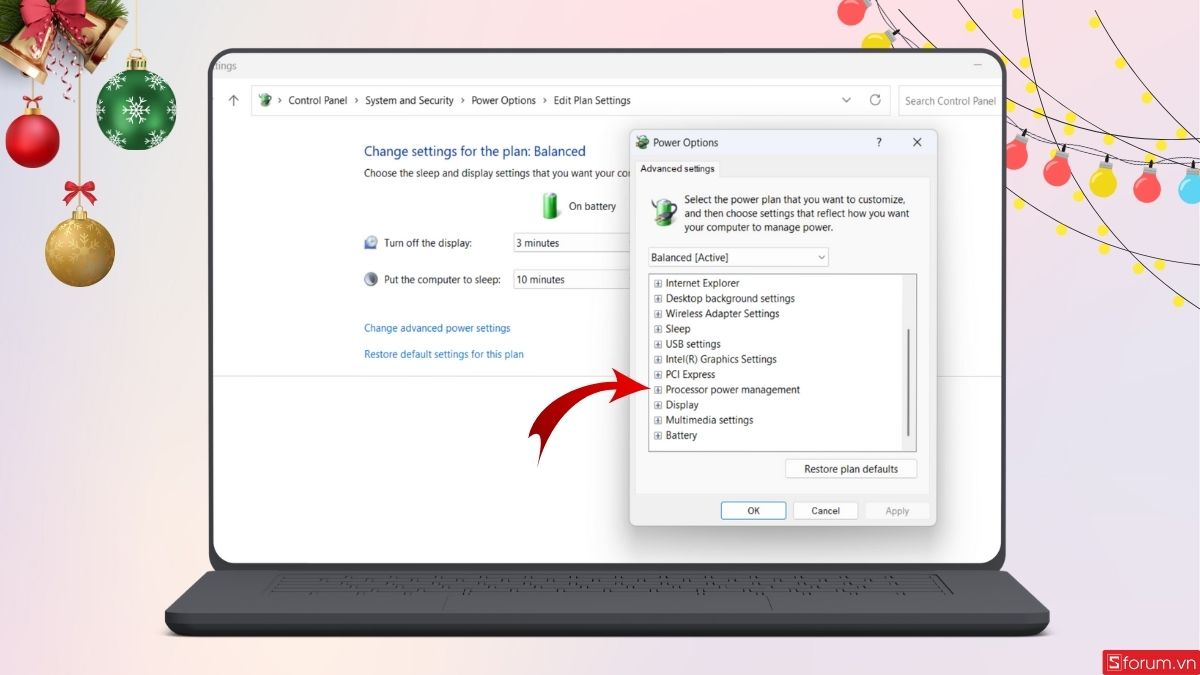Go to Control Panel in breadcrumb
This screenshot has width=1200, height=675.
[318, 101]
